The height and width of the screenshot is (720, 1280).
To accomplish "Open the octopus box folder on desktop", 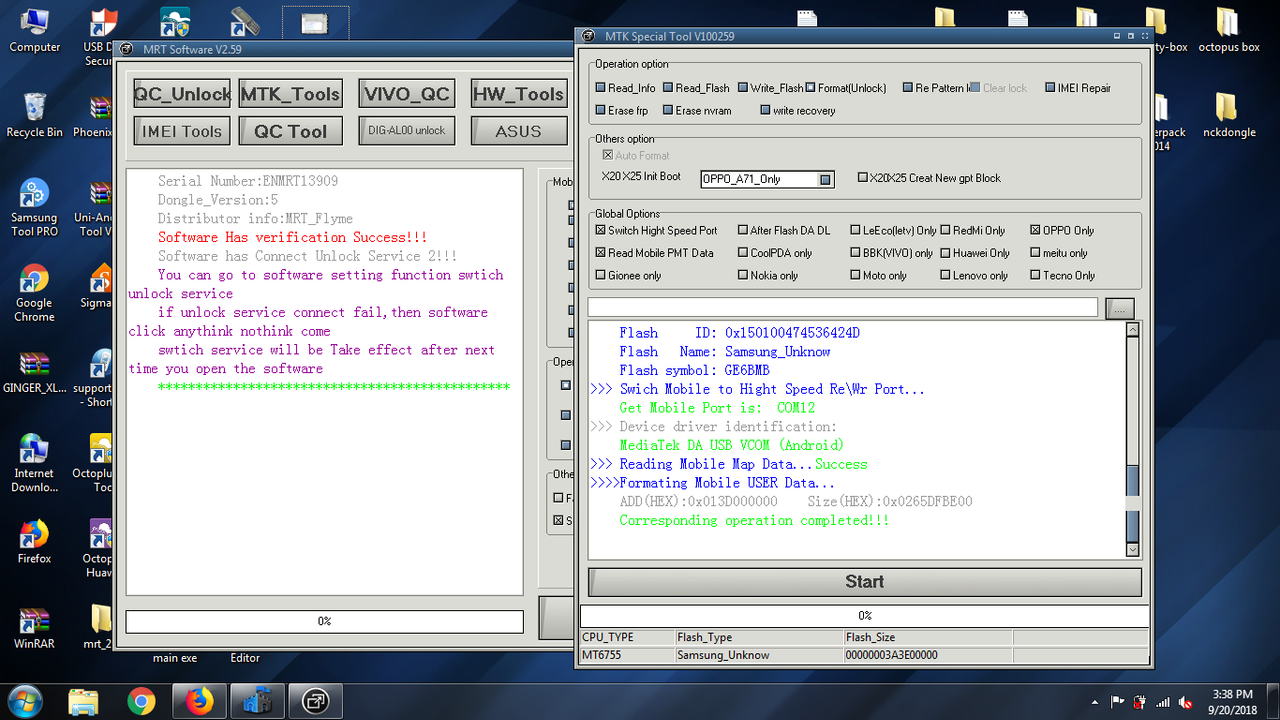I will [1229, 30].
